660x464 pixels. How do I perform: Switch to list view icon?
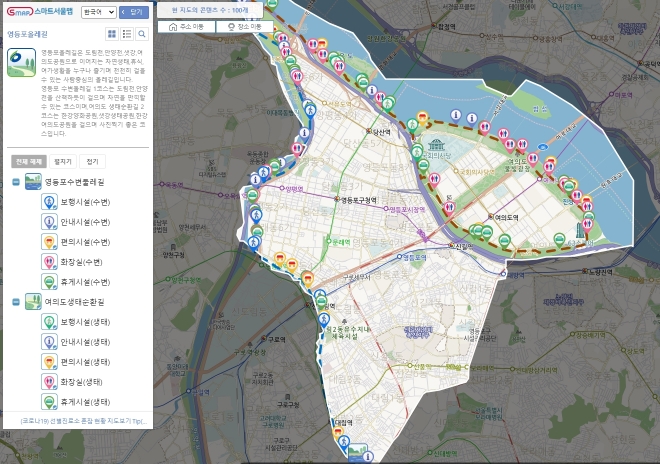(x=126, y=34)
